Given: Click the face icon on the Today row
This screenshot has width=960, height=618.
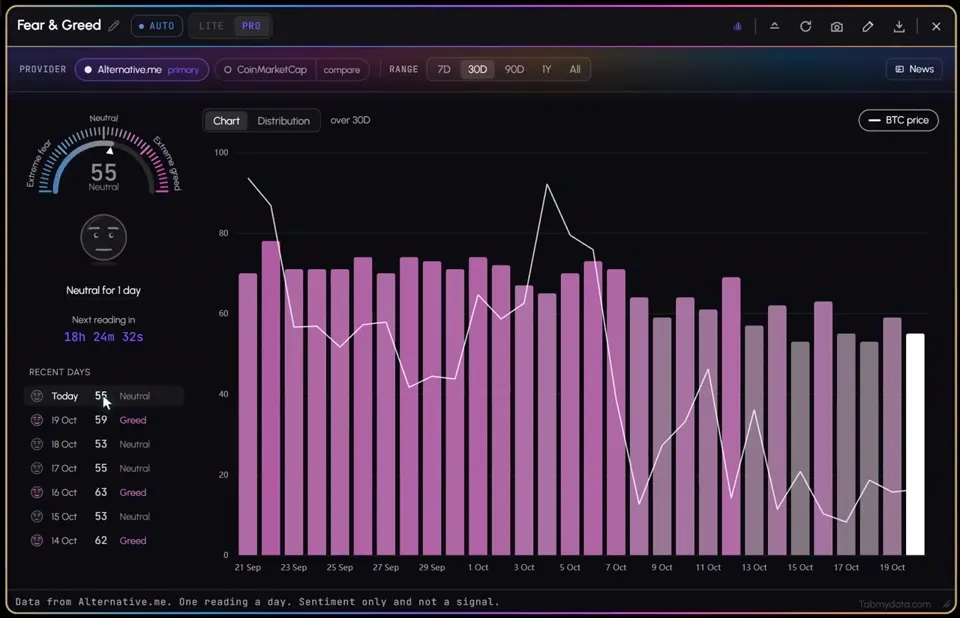Looking at the screenshot, I should pyautogui.click(x=37, y=396).
